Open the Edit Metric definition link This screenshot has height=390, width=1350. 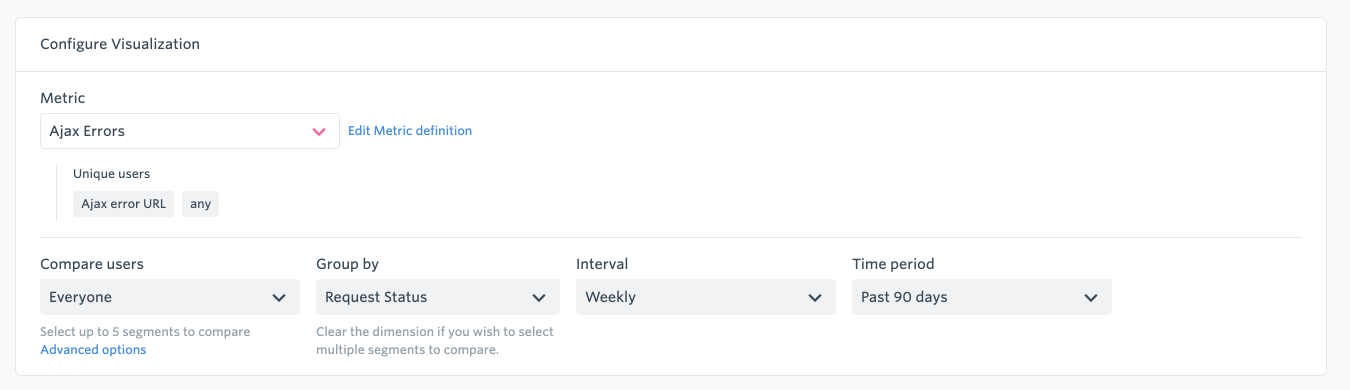410,131
